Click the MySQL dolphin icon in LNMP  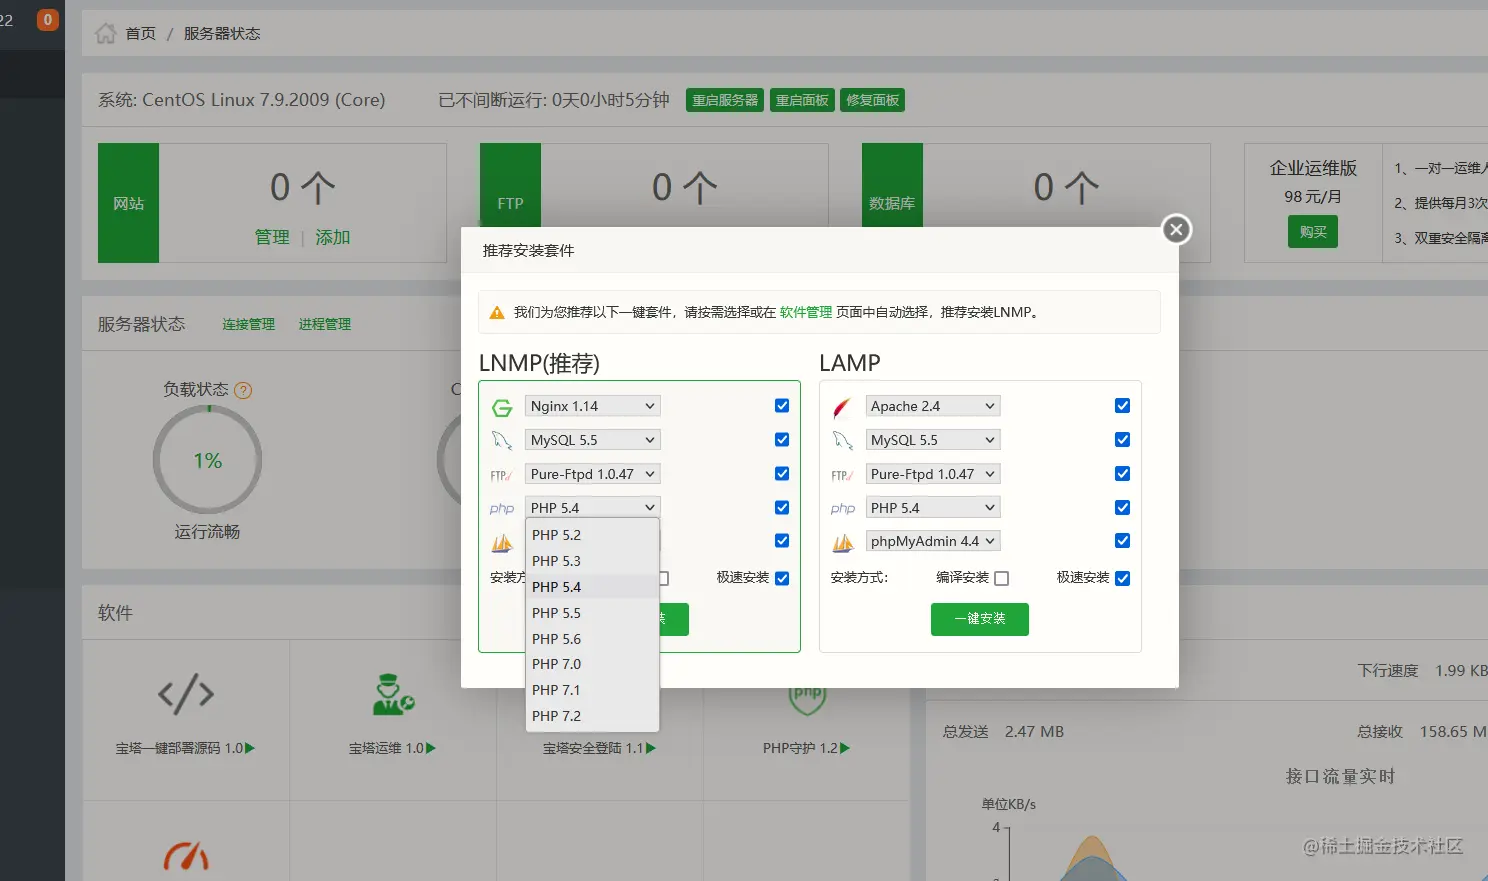pyautogui.click(x=502, y=440)
